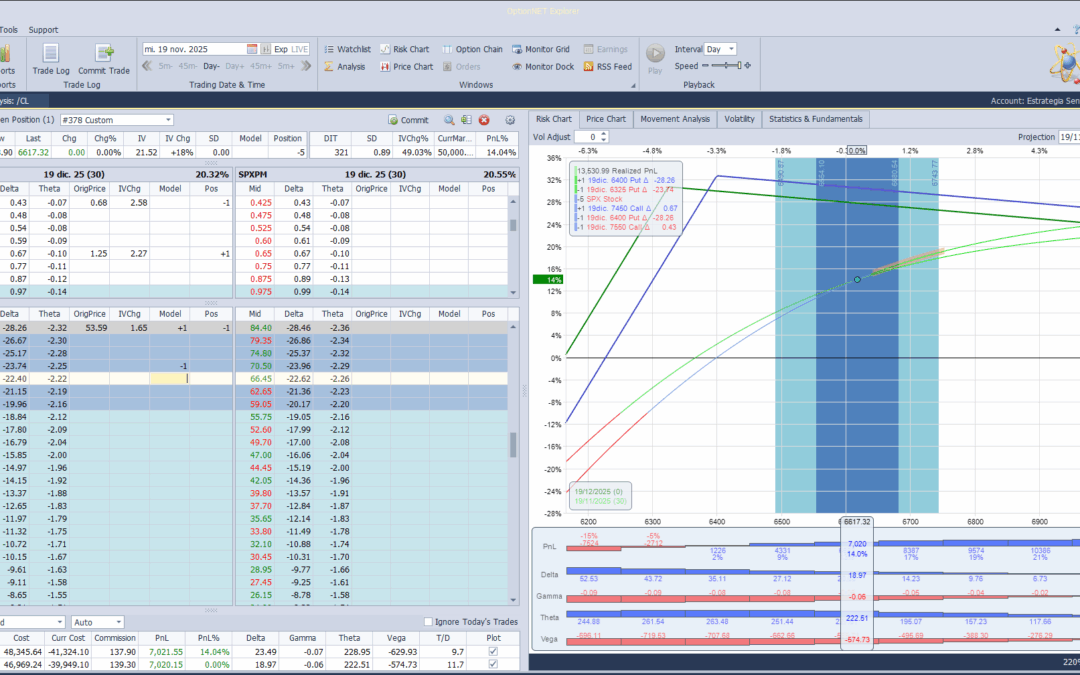Click the trading date field mi. 19 nov. 2025
This screenshot has height=675, width=1080.
194,49
